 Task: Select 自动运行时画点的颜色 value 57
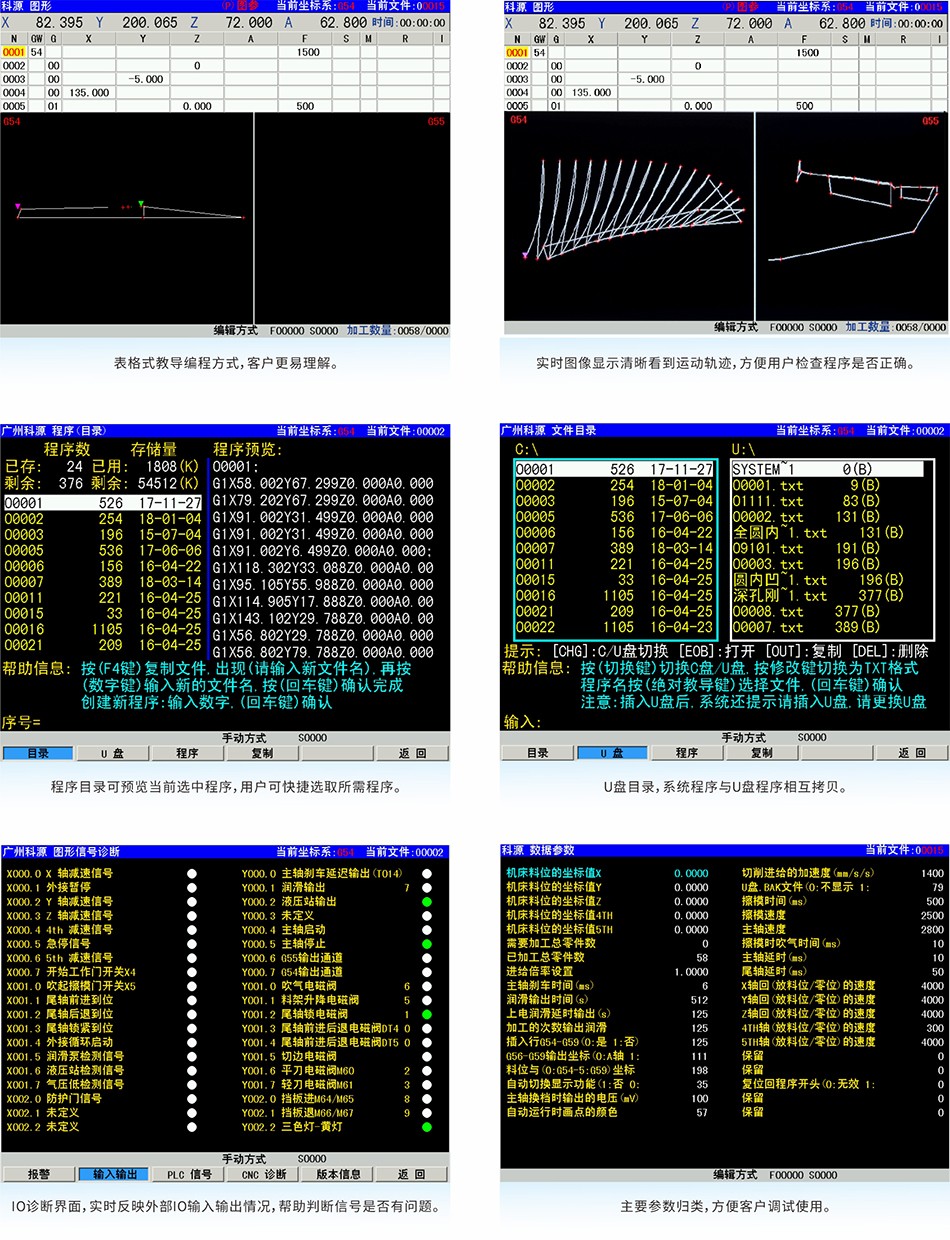(702, 1111)
